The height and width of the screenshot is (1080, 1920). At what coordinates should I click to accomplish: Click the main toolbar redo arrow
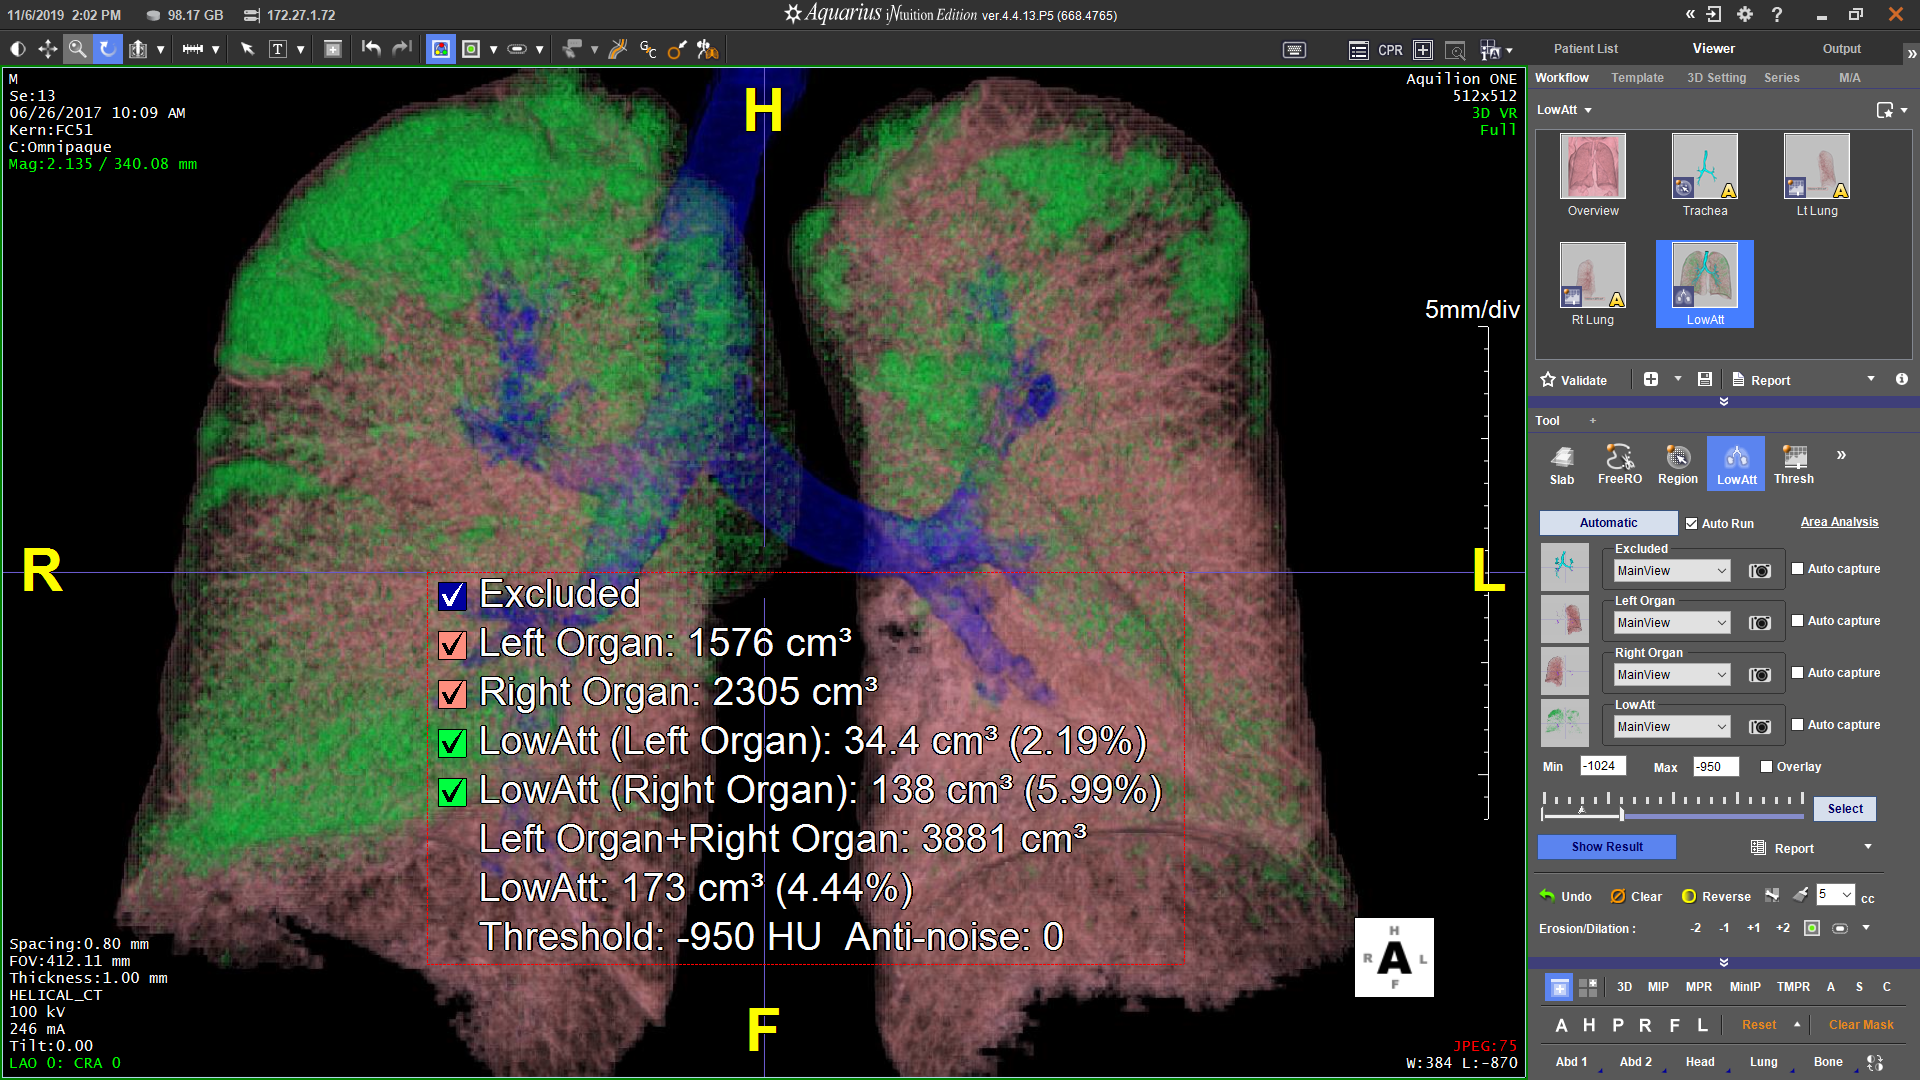(401, 49)
